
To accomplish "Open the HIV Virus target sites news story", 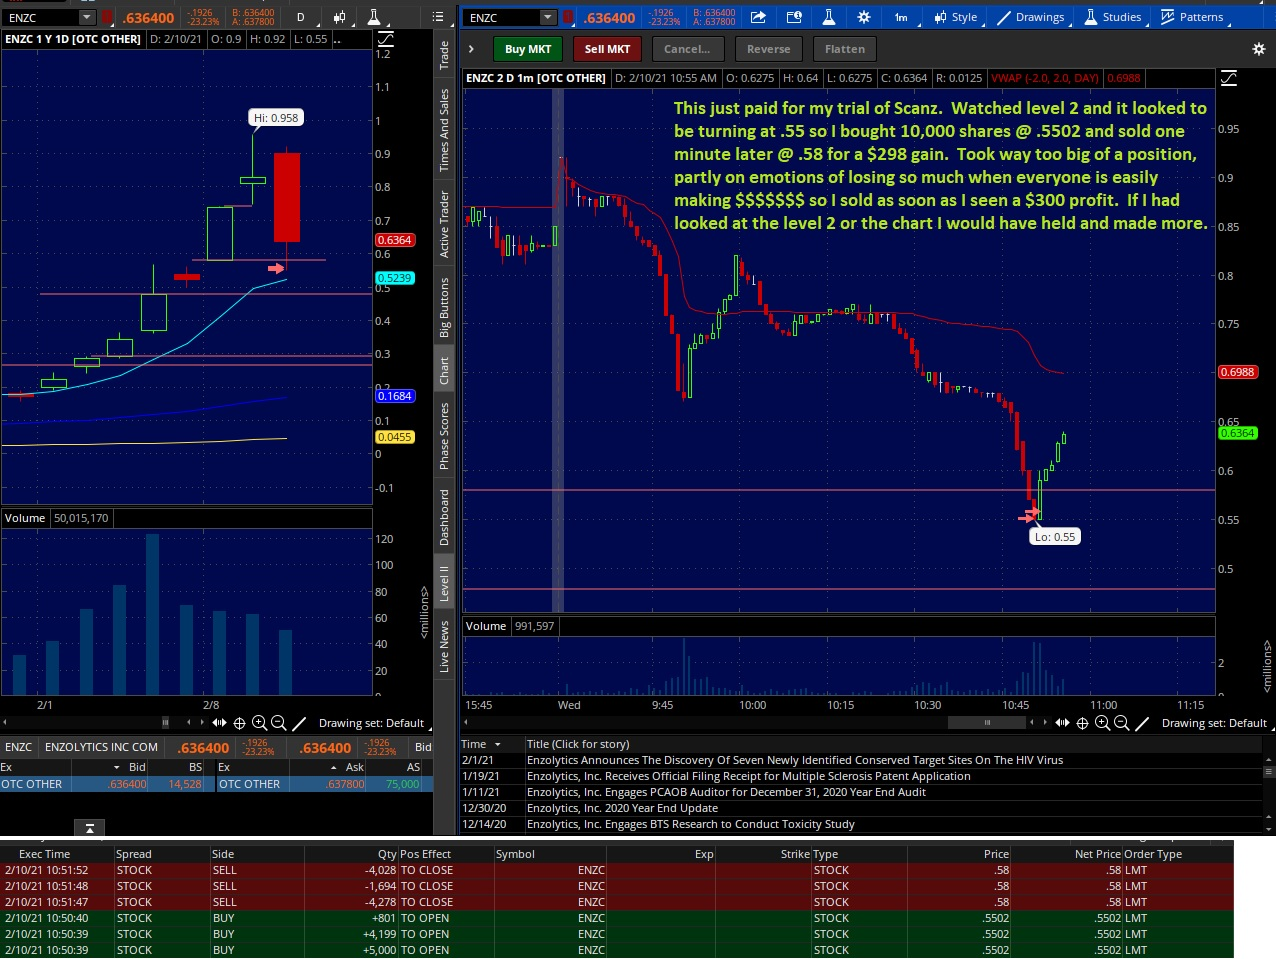I will 795,760.
